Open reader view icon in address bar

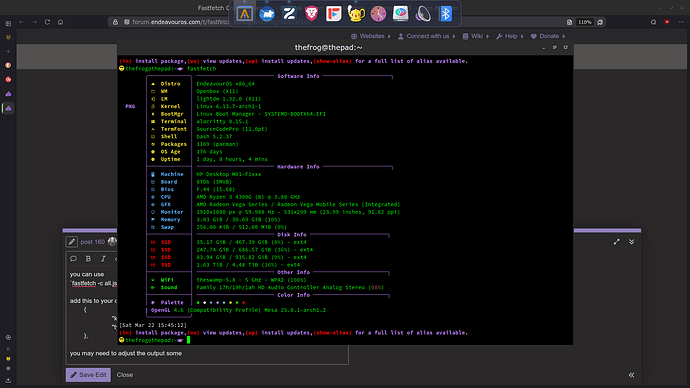coord(569,22)
